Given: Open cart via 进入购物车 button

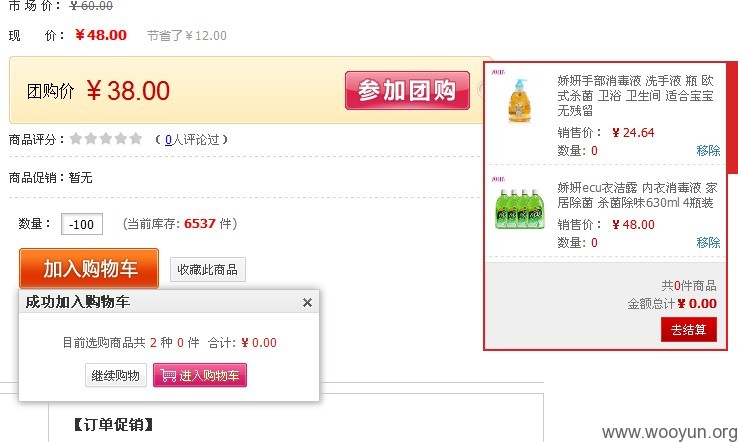Looking at the screenshot, I should click(x=200, y=375).
